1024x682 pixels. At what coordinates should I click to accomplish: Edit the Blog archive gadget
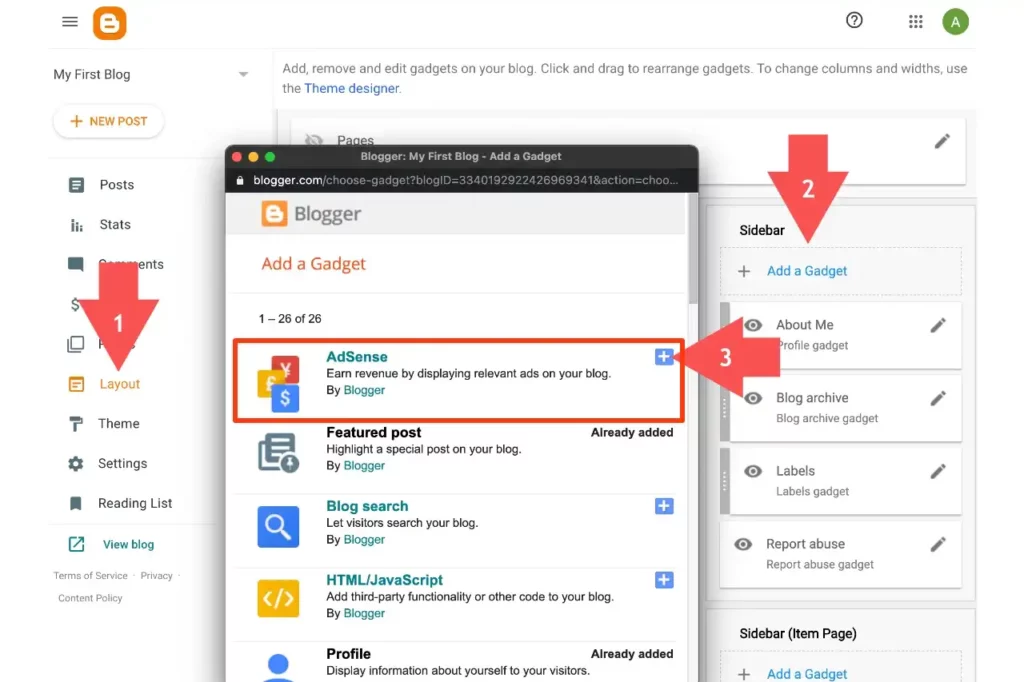(938, 398)
